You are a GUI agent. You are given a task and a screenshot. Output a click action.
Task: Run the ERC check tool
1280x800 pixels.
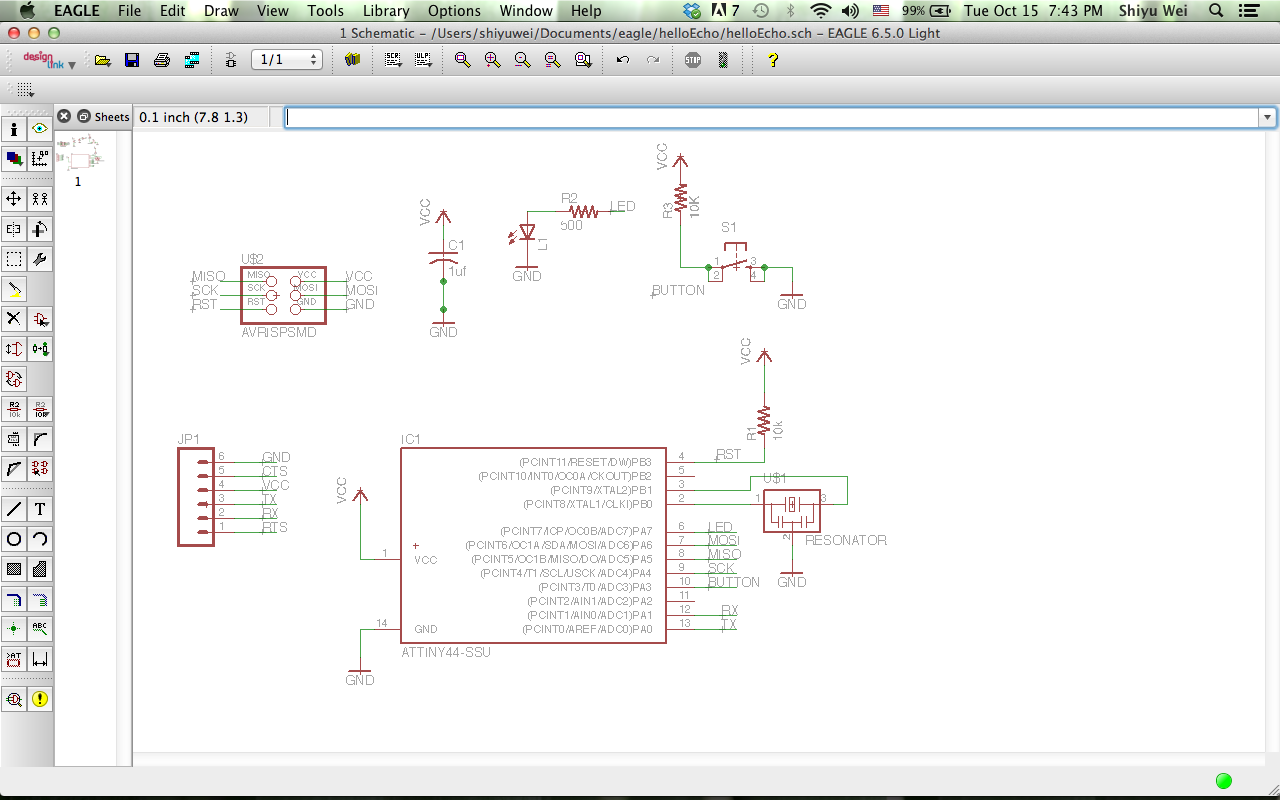click(x=14, y=699)
